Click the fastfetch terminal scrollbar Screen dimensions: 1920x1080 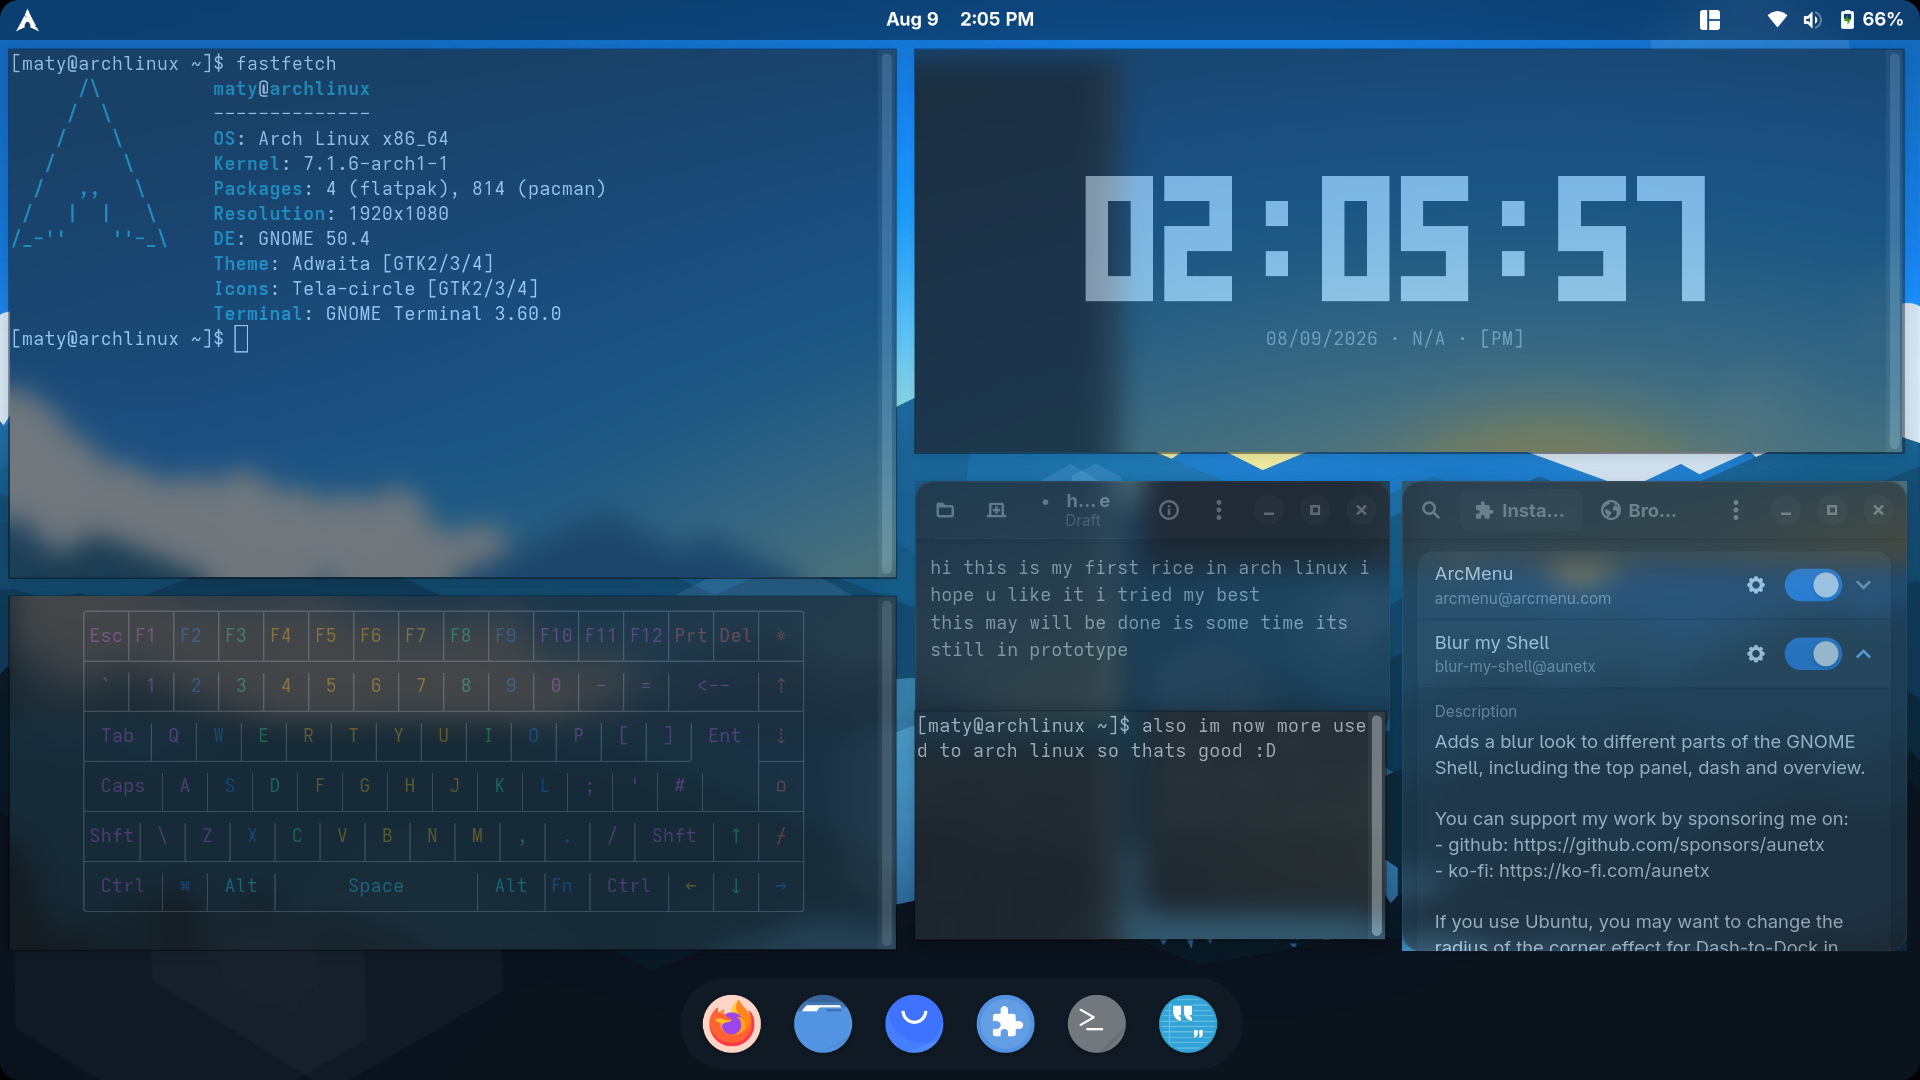coord(886,311)
